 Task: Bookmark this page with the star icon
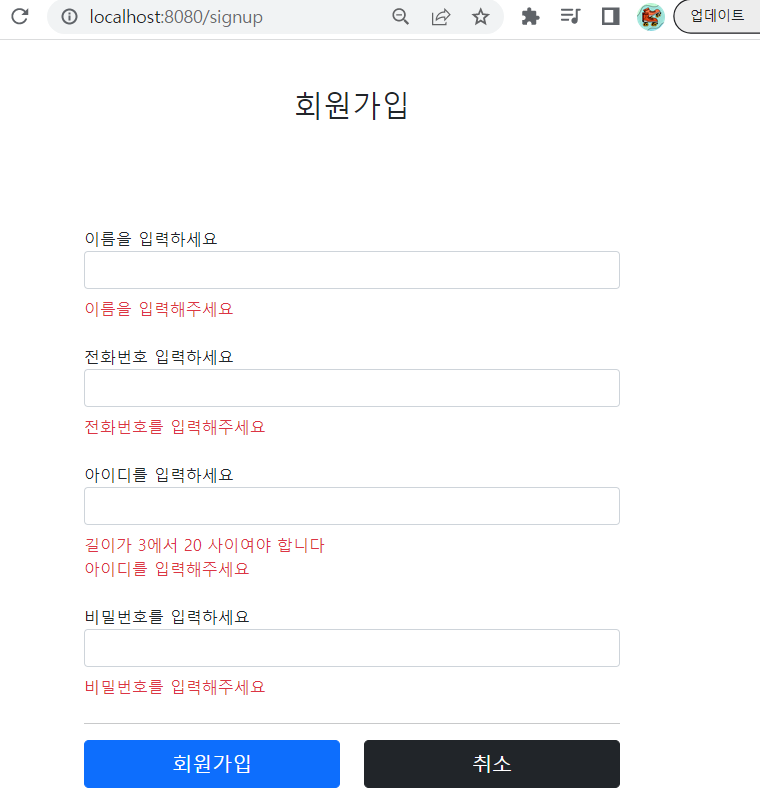pos(480,17)
